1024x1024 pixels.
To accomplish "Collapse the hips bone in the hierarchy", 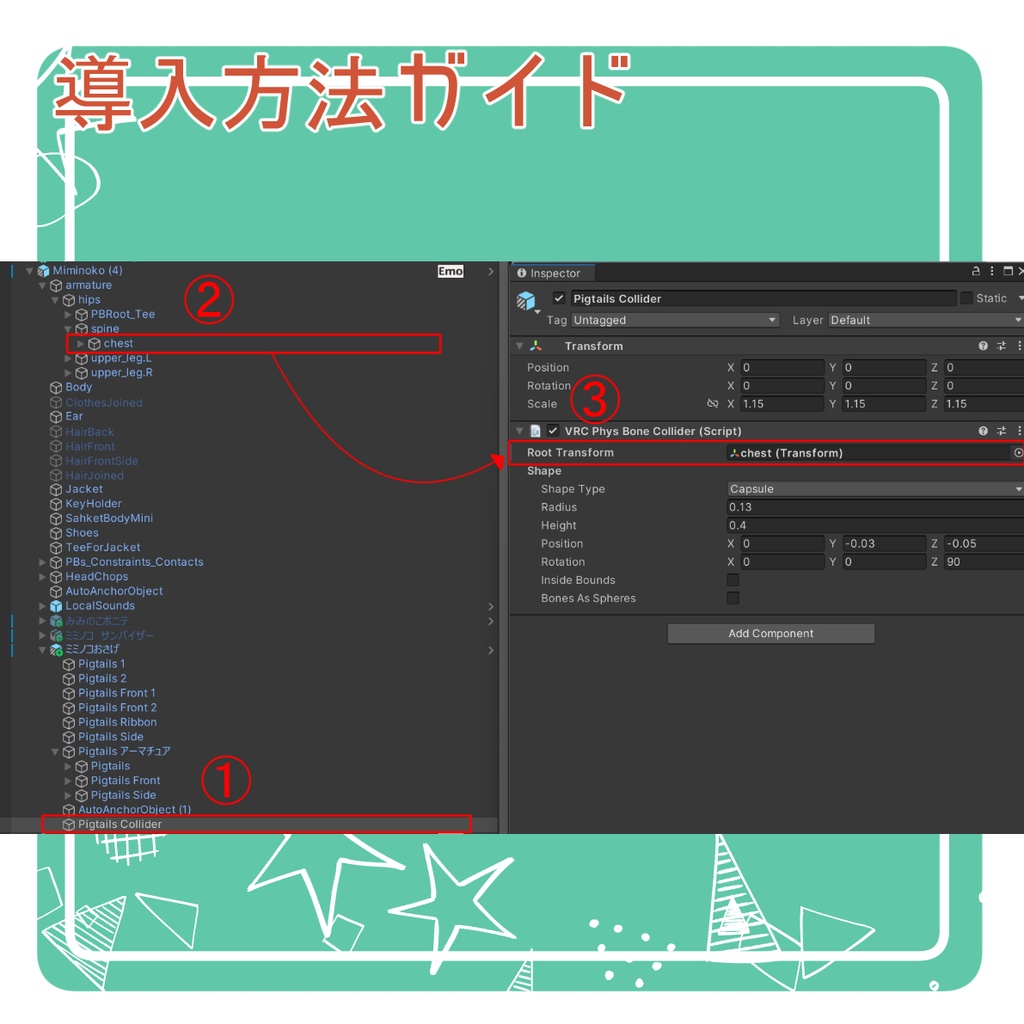I will click(x=55, y=299).
